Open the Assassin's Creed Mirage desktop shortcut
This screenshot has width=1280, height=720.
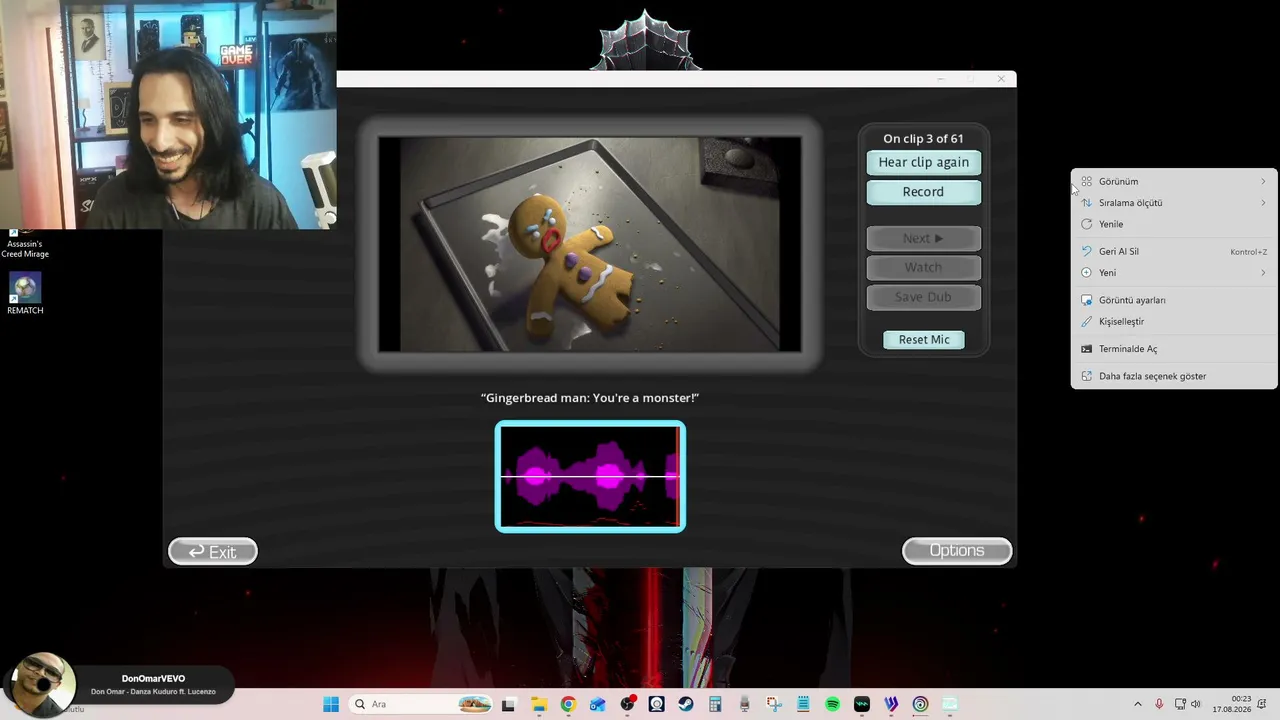pos(25,243)
